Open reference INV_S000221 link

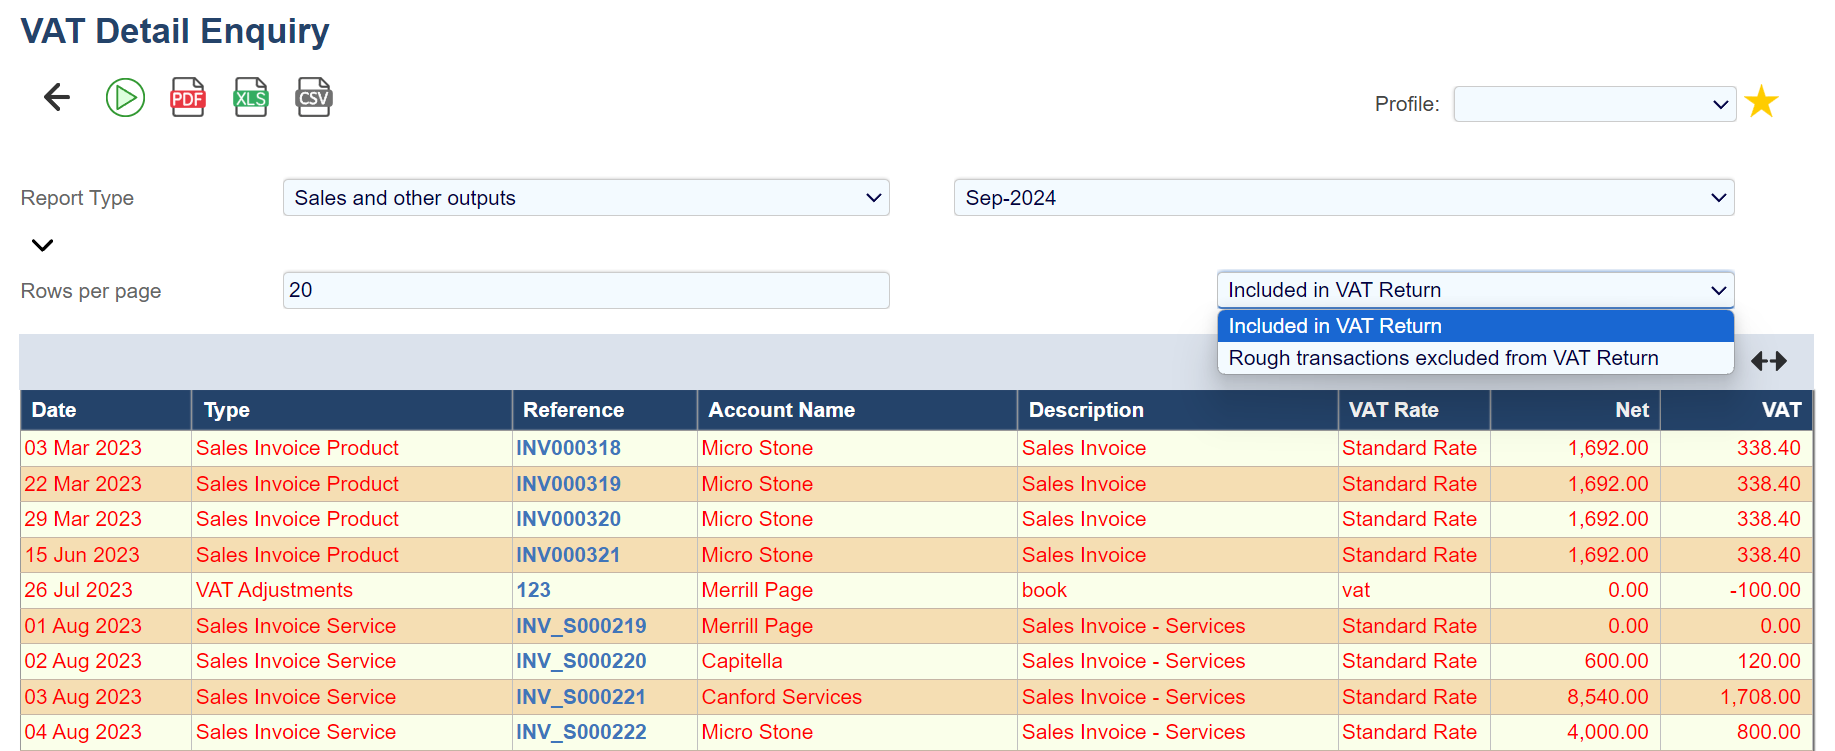coord(580,697)
